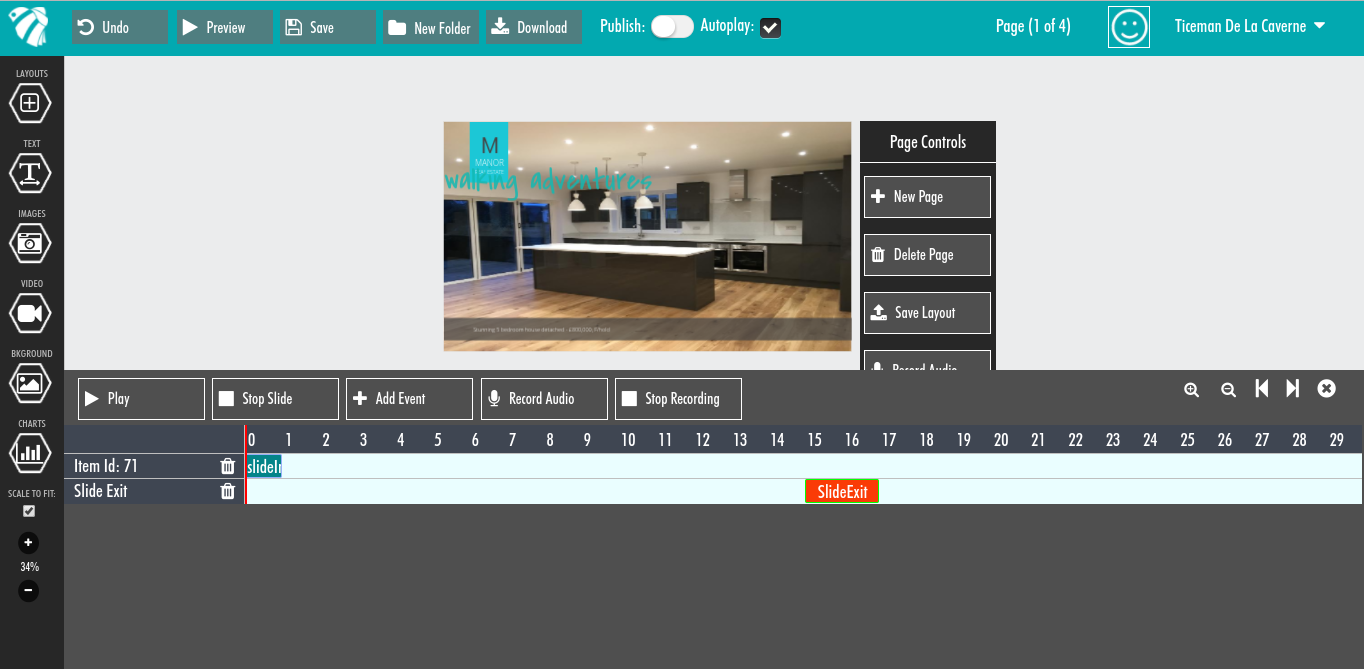Screen dimensions: 1364x669
Task: Click the 5 second mark on the timeline ruler
Action: click(438, 440)
